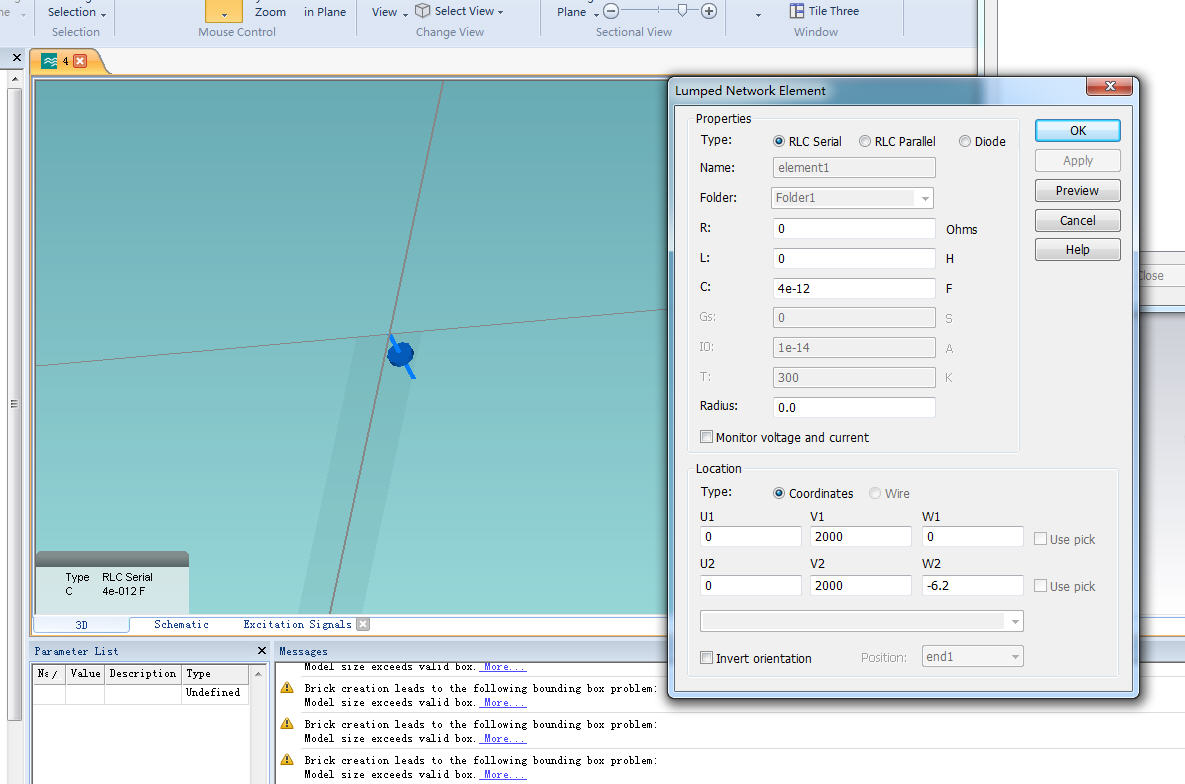Select the Diode type option
The height and width of the screenshot is (784, 1185).
click(965, 142)
